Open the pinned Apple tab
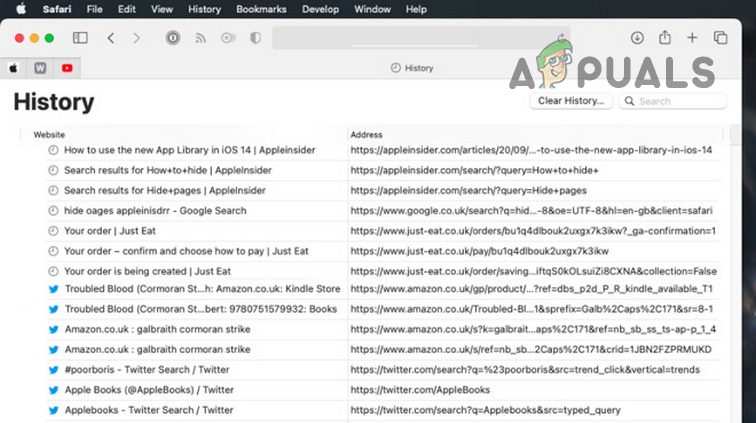 14,68
